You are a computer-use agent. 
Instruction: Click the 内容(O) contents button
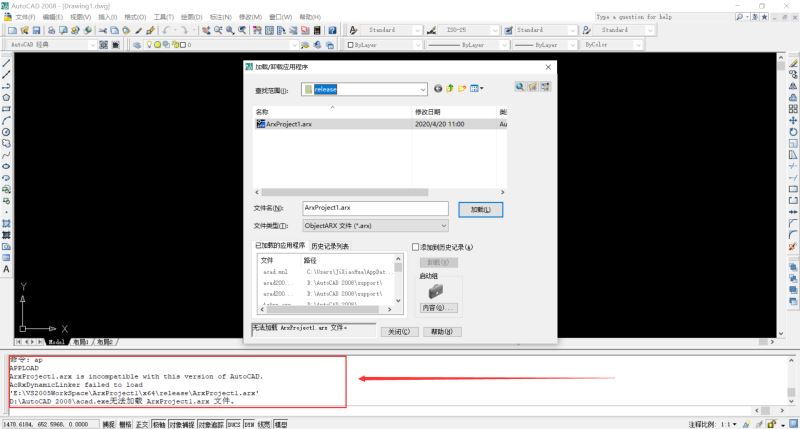tap(438, 308)
